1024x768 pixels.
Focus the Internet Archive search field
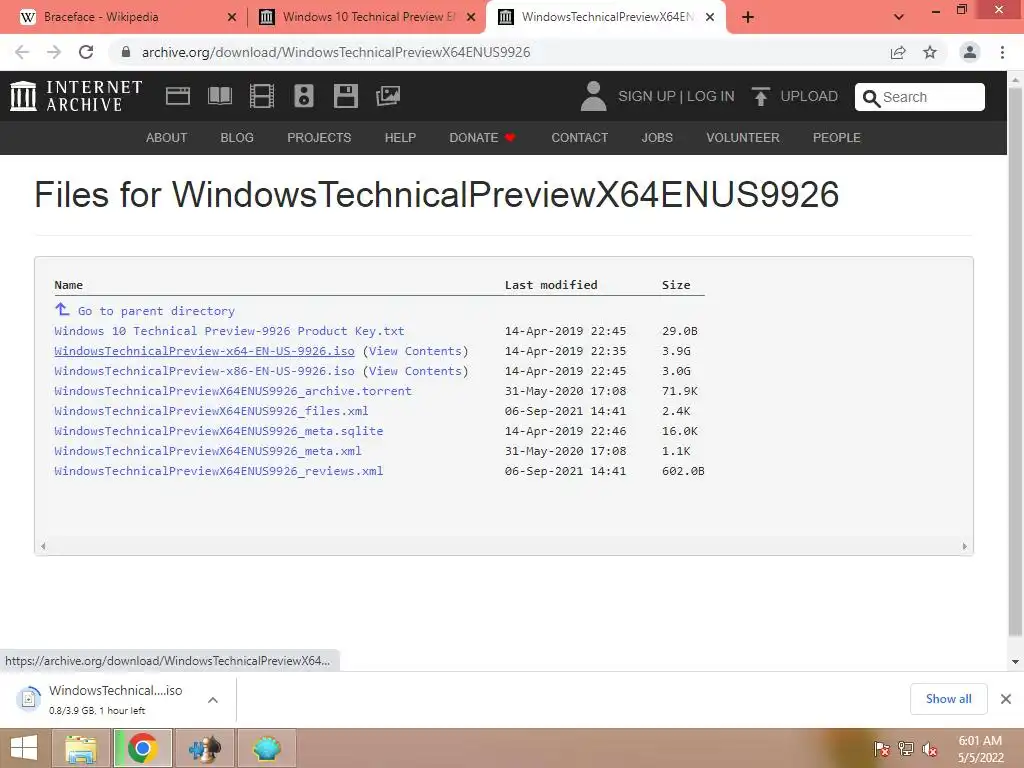coord(920,97)
